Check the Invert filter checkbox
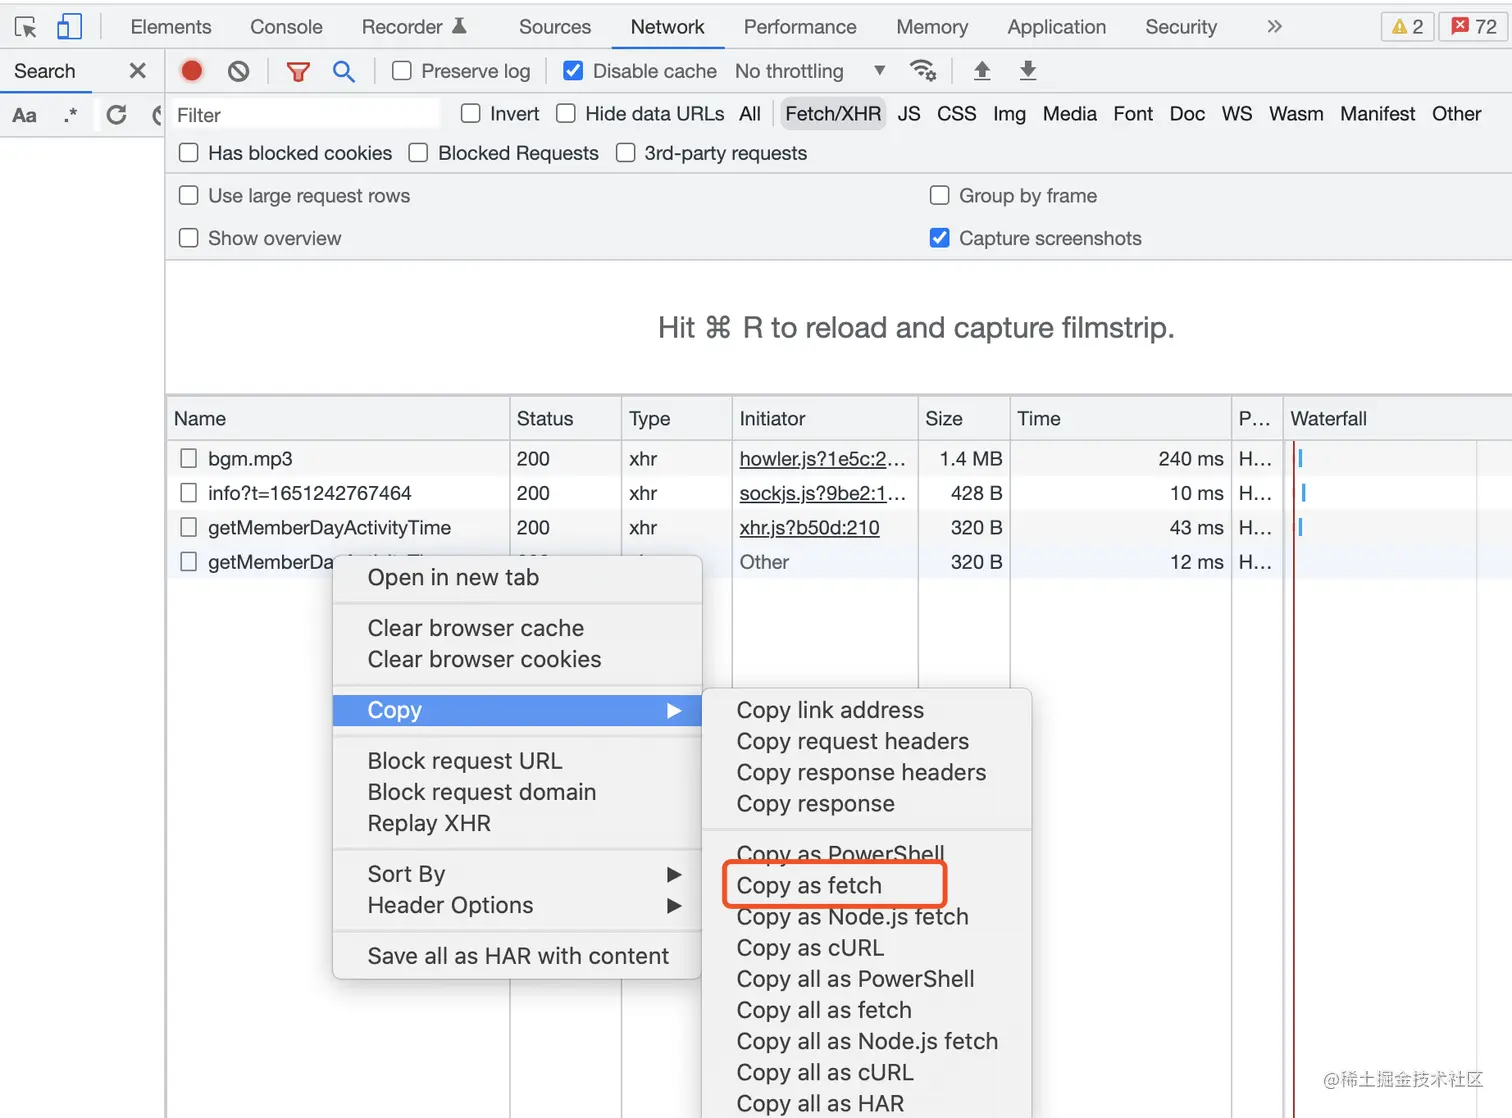This screenshot has width=1512, height=1118. point(470,114)
